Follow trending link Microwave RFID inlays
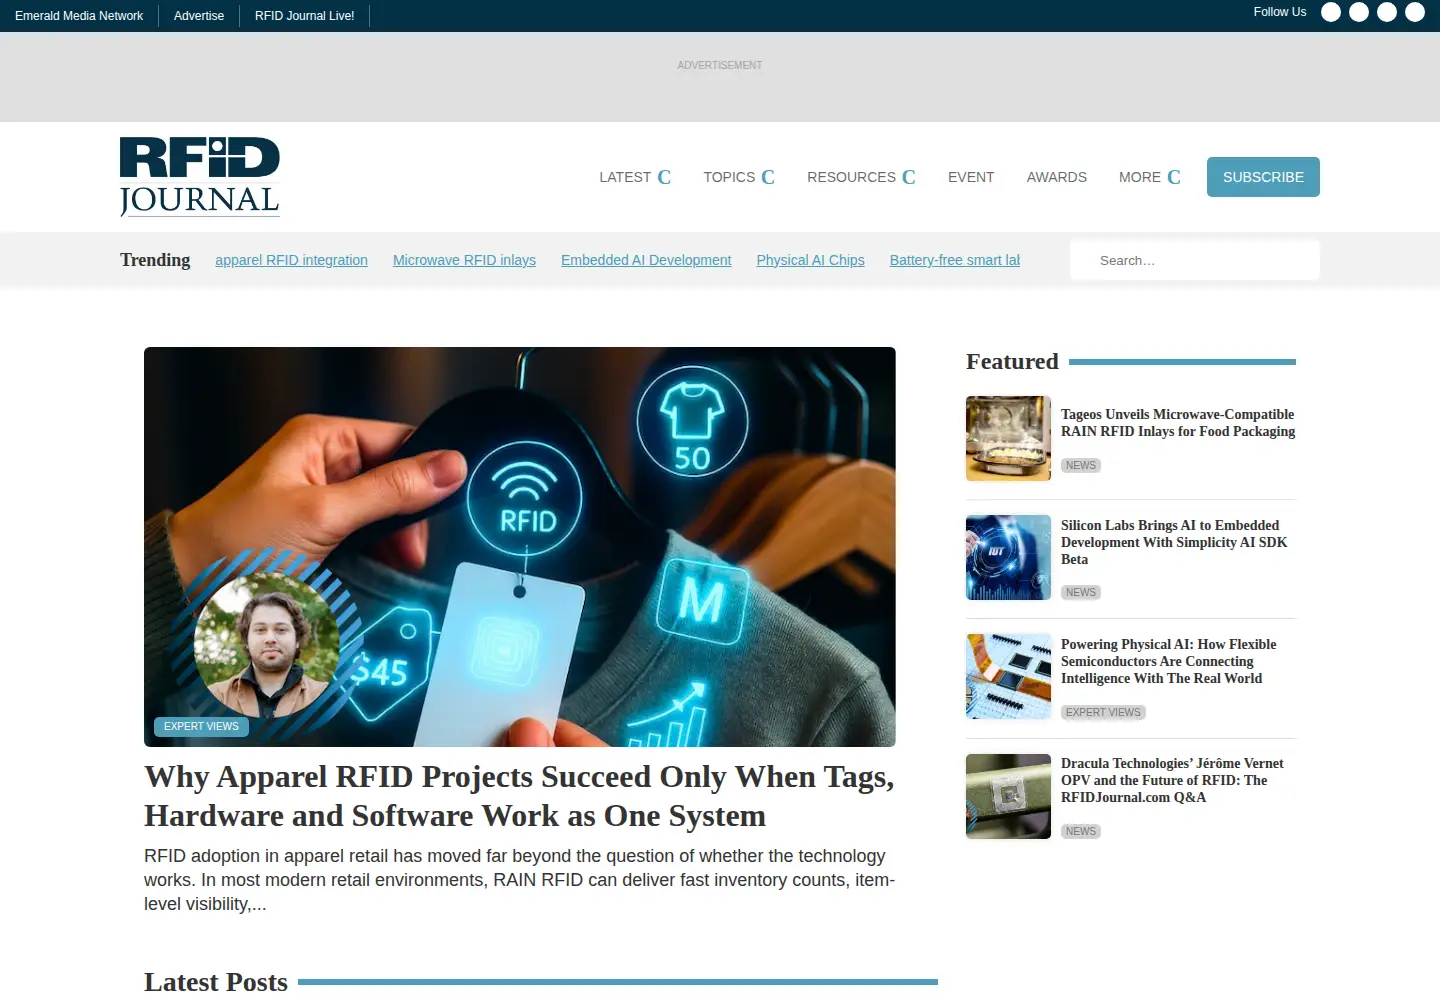 [464, 260]
